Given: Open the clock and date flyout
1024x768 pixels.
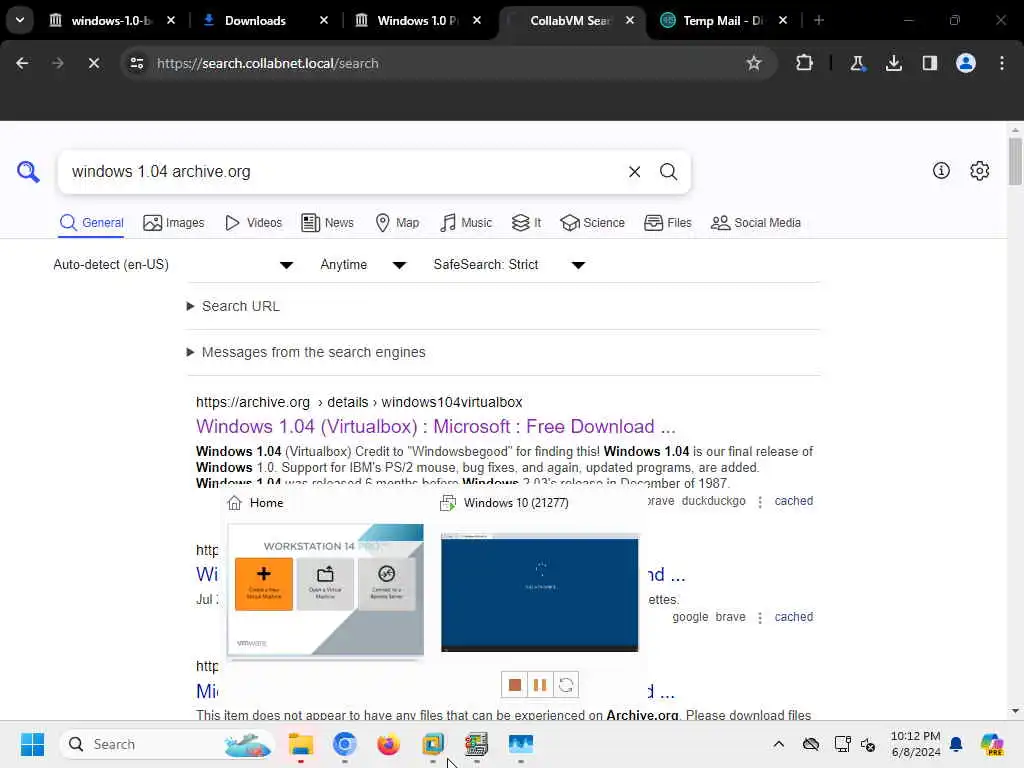Looking at the screenshot, I should coord(916,744).
